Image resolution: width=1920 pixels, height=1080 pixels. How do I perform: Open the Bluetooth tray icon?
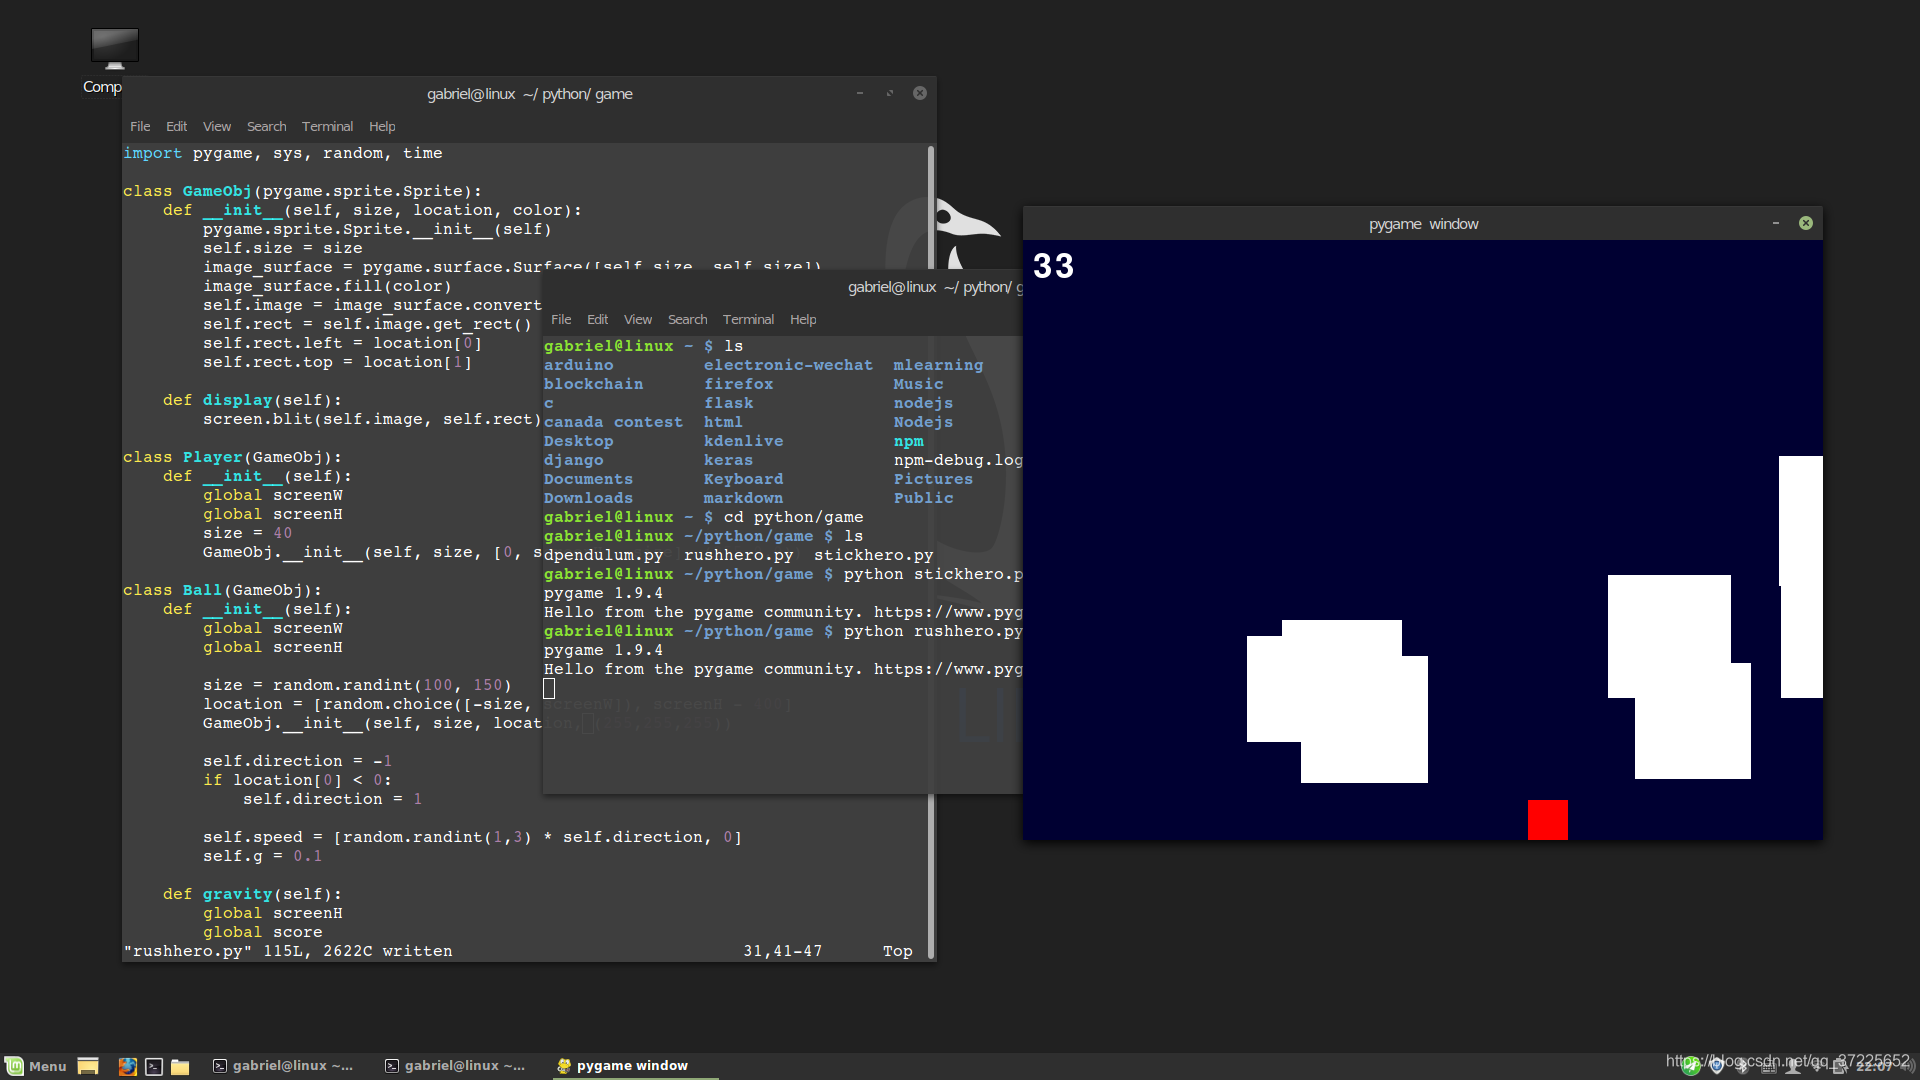coord(1743,1066)
